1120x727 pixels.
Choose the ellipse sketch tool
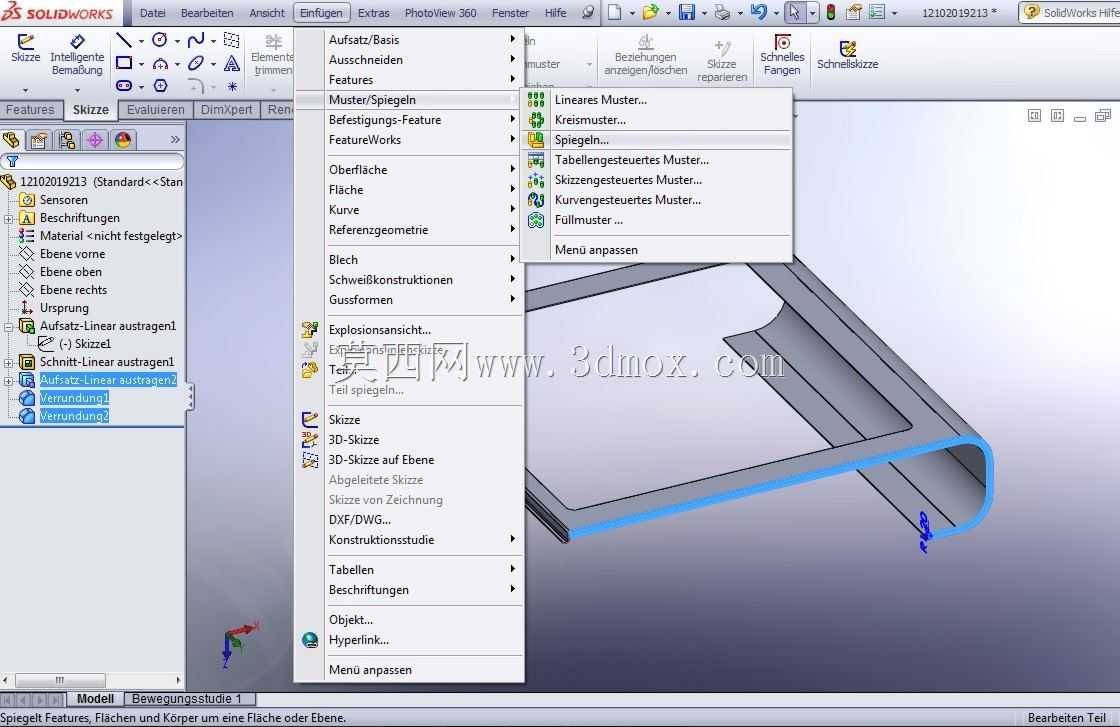click(x=196, y=64)
